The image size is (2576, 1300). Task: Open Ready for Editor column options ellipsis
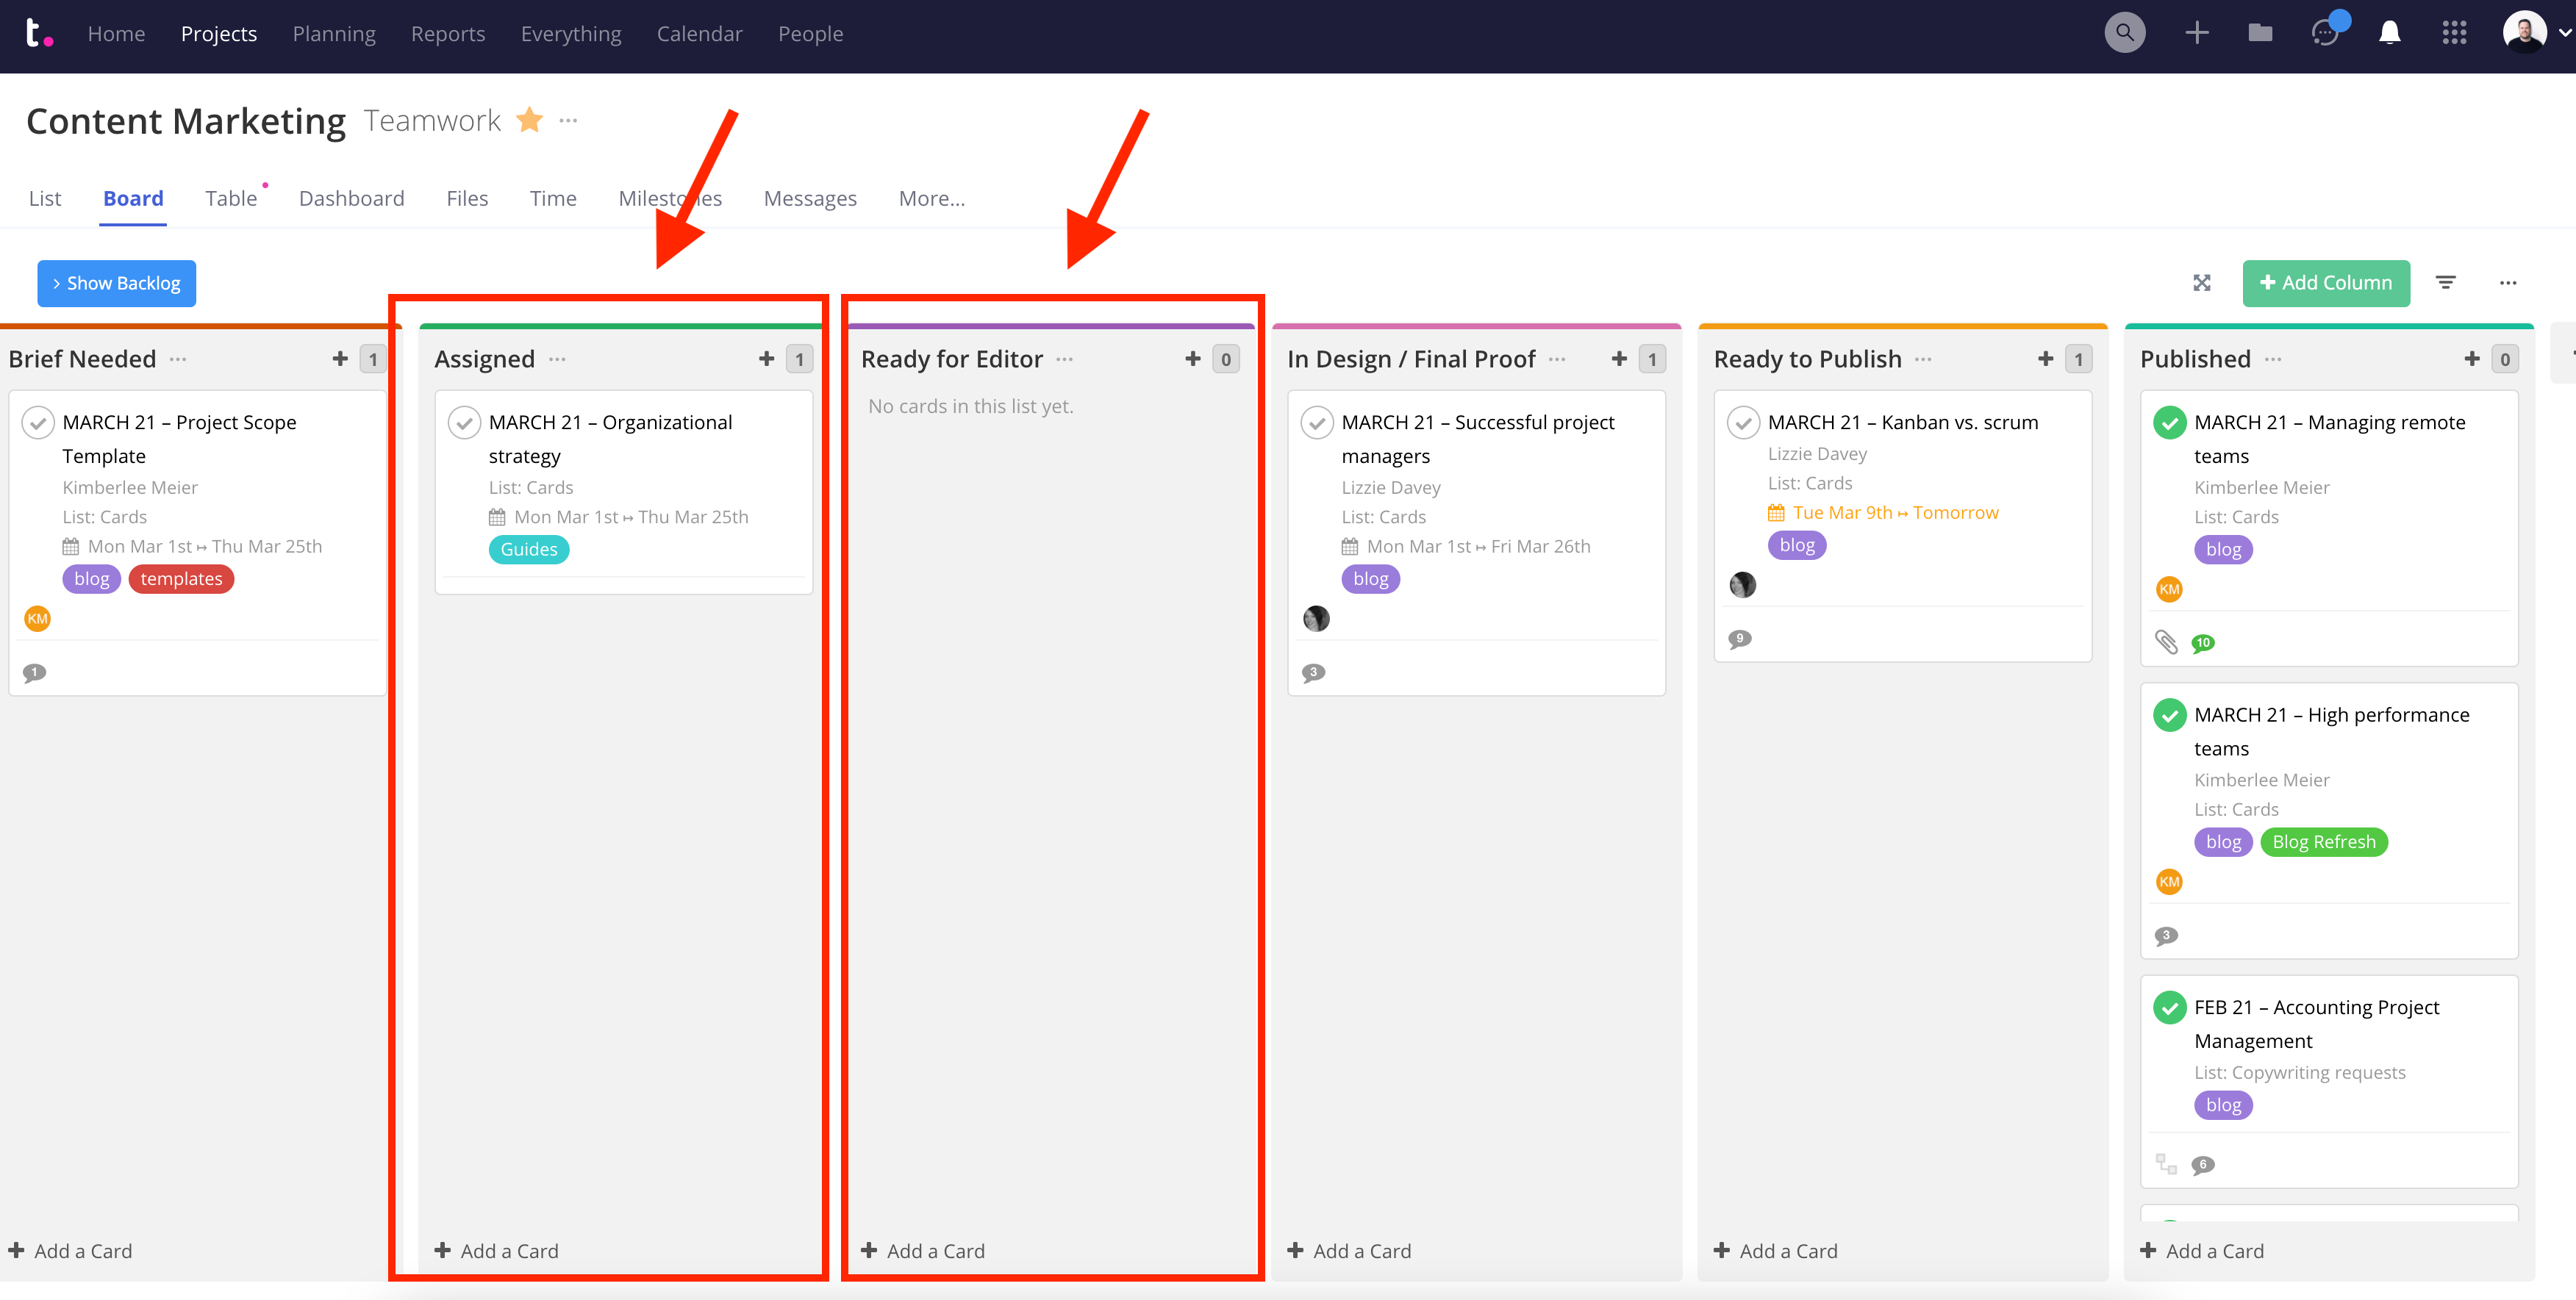coord(1064,359)
